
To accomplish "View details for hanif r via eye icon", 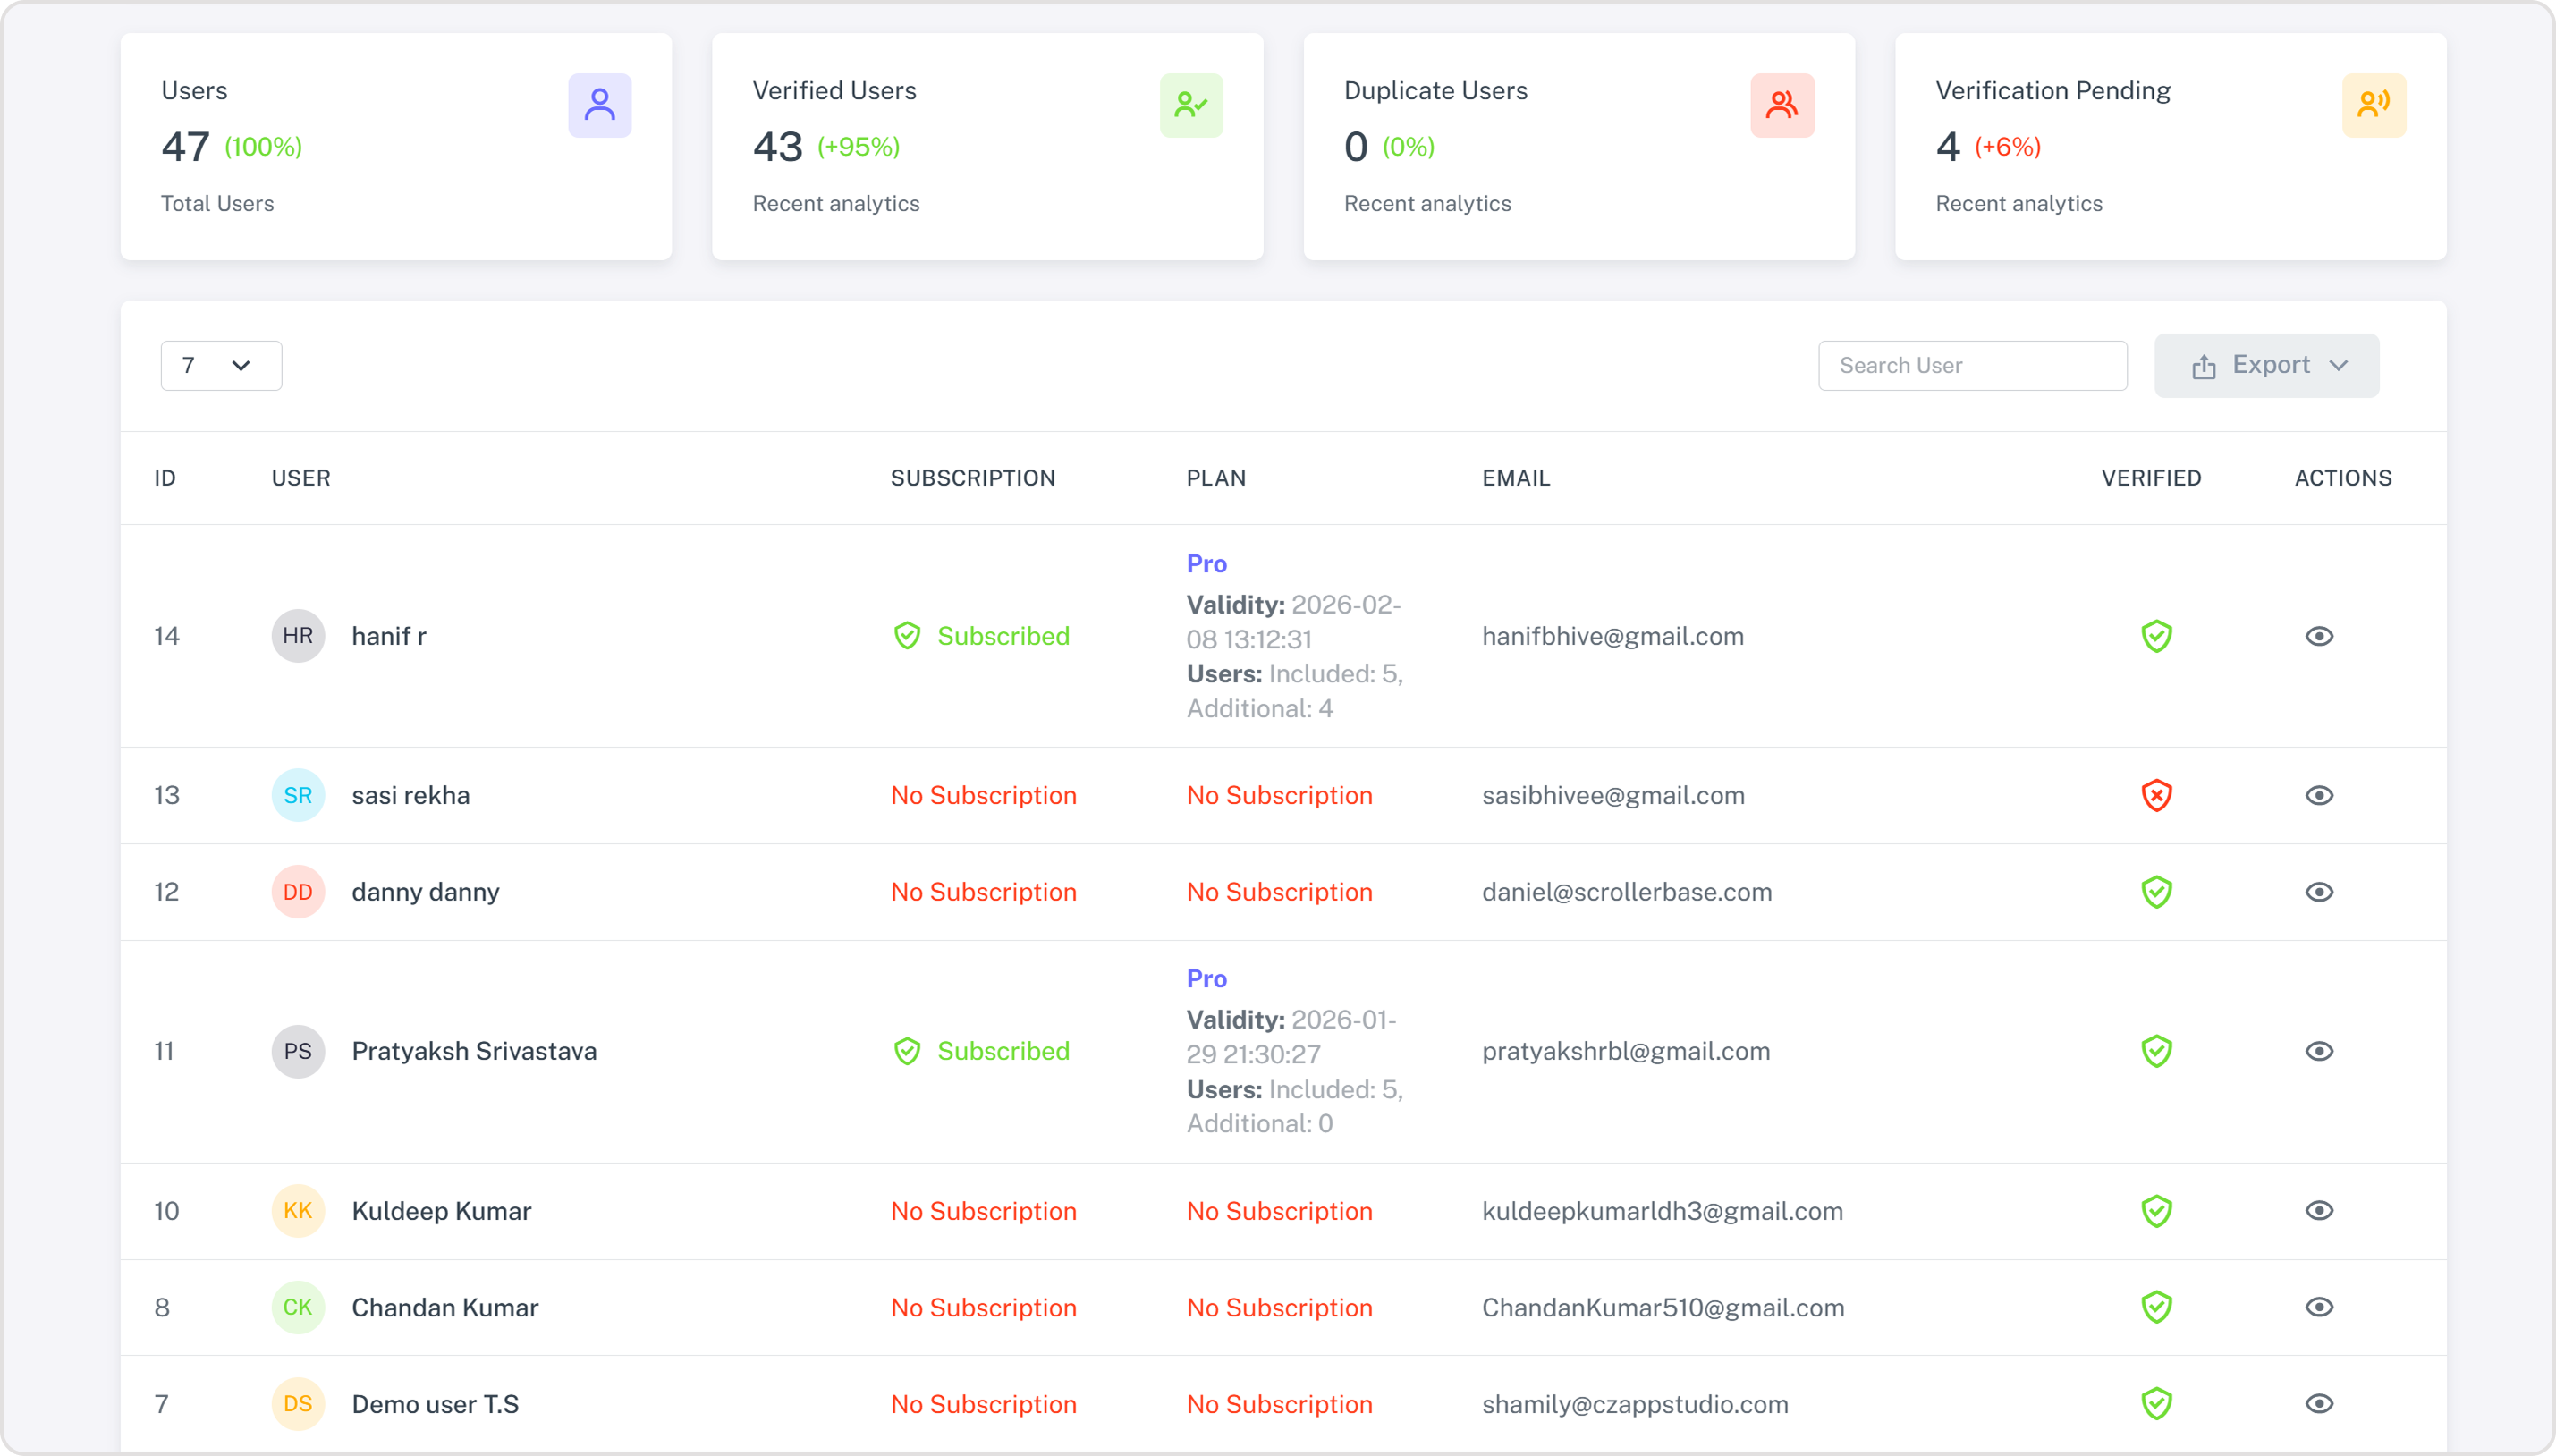I will 2319,636.
